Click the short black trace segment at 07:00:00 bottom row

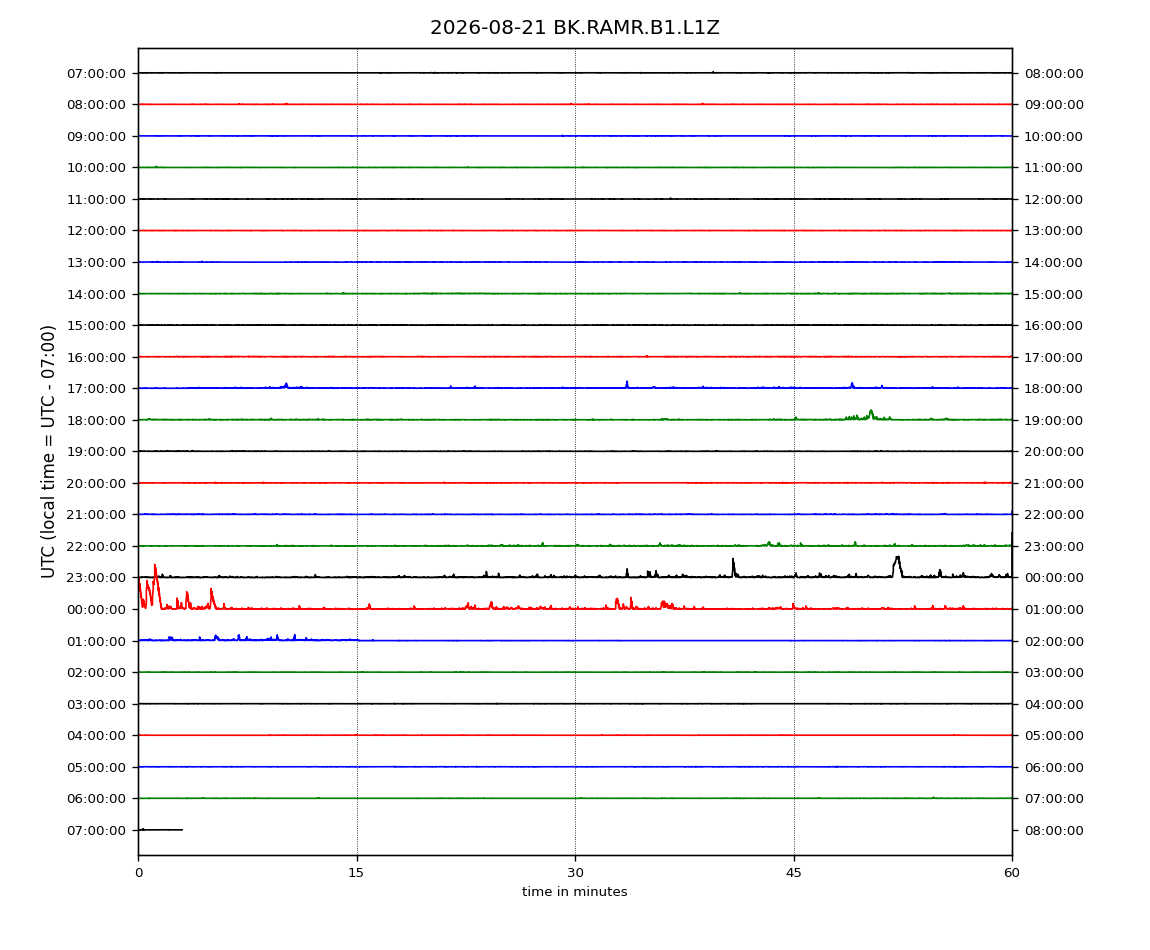pos(161,830)
